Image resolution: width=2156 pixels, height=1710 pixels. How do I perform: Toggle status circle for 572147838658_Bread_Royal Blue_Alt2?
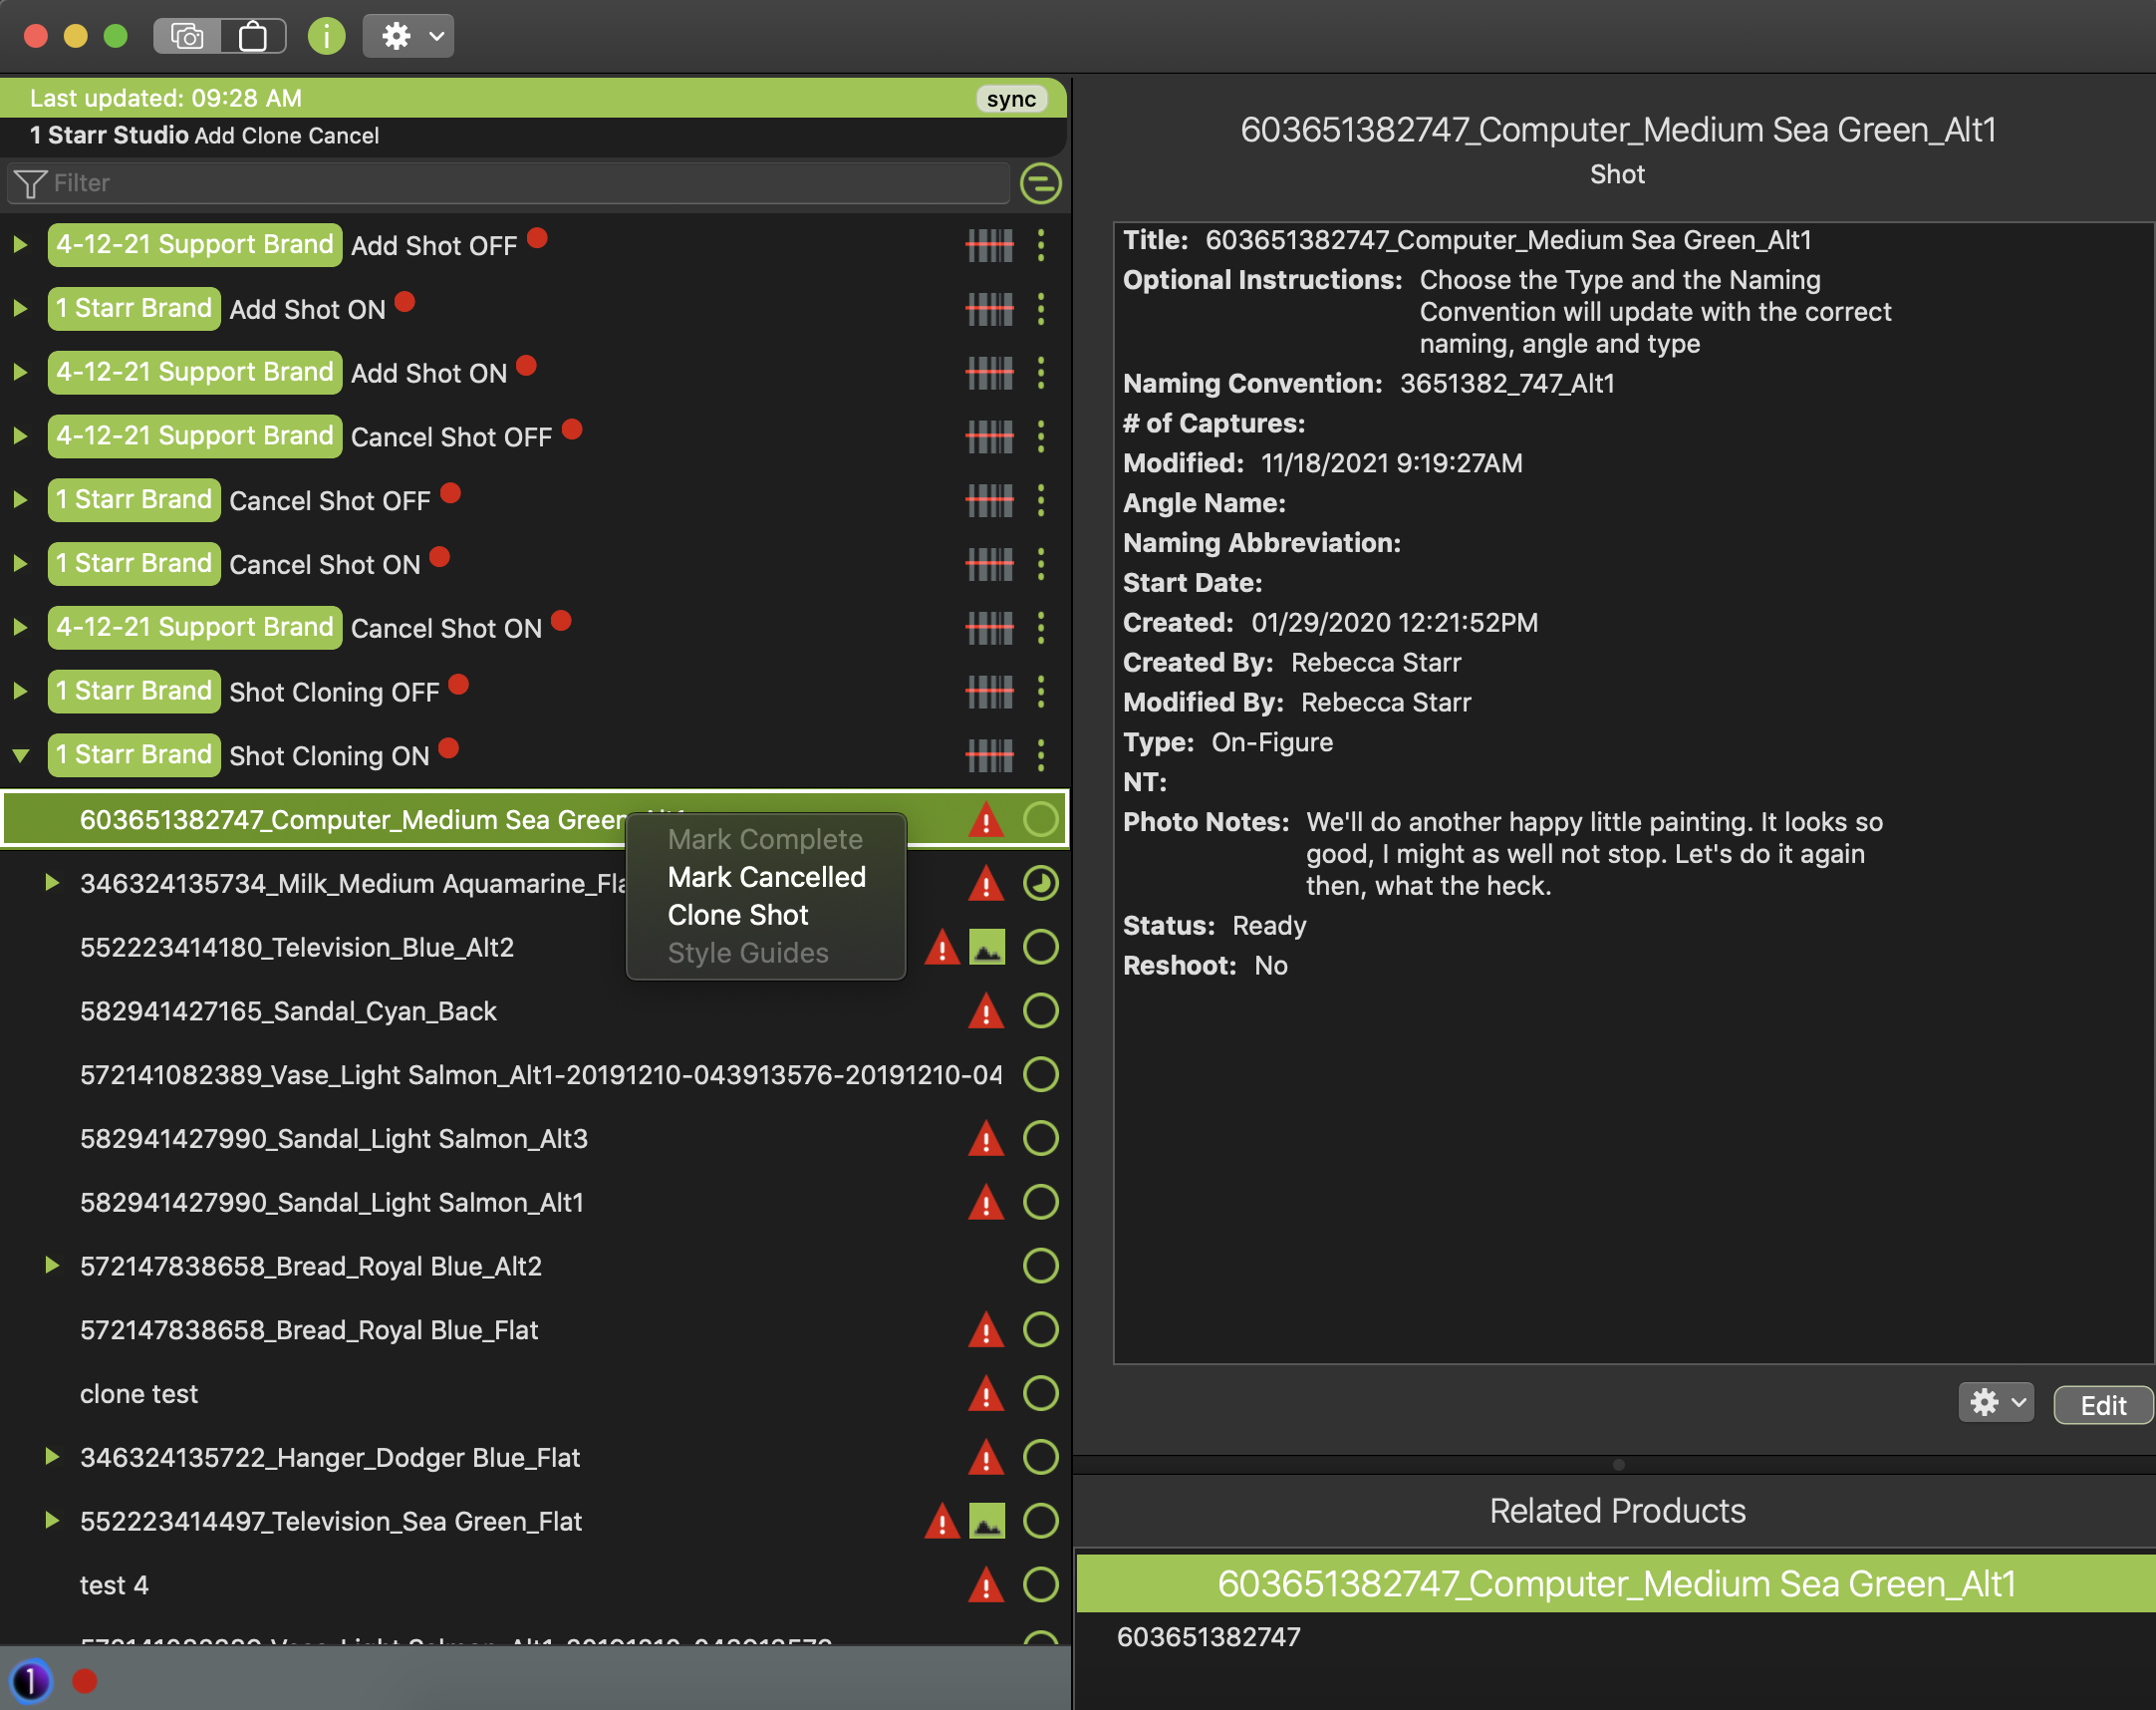click(1040, 1266)
